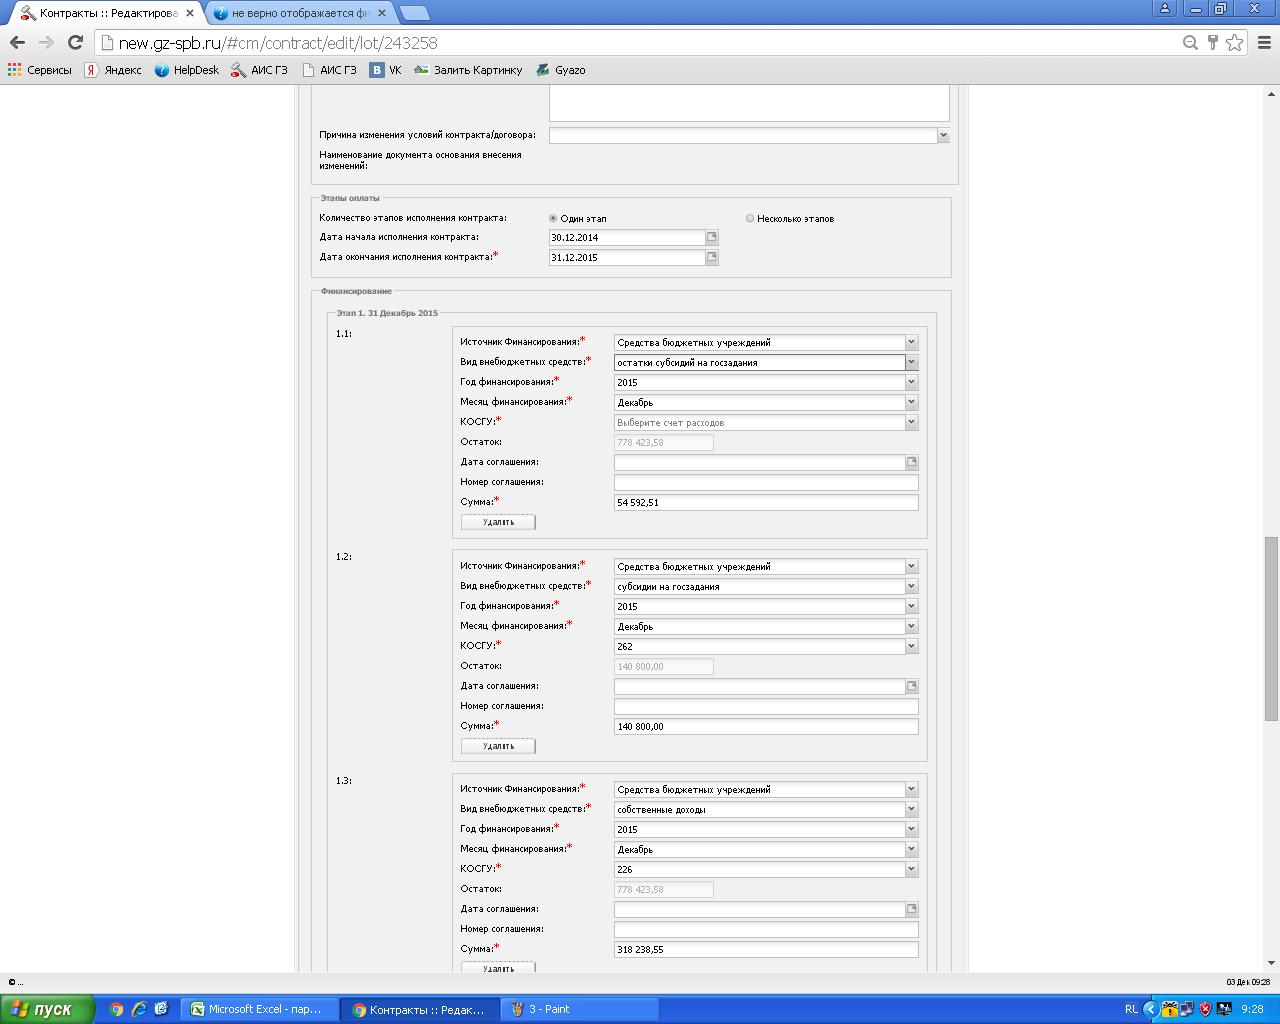Screen dimensions: 1280x1024
Task: Reload the page with the refresh icon
Action: [x=75, y=42]
